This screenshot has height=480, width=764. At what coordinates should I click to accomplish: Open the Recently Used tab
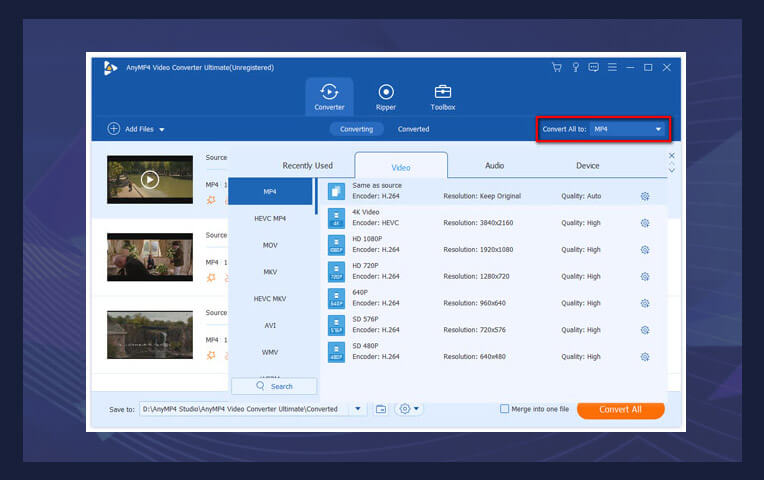coord(307,166)
